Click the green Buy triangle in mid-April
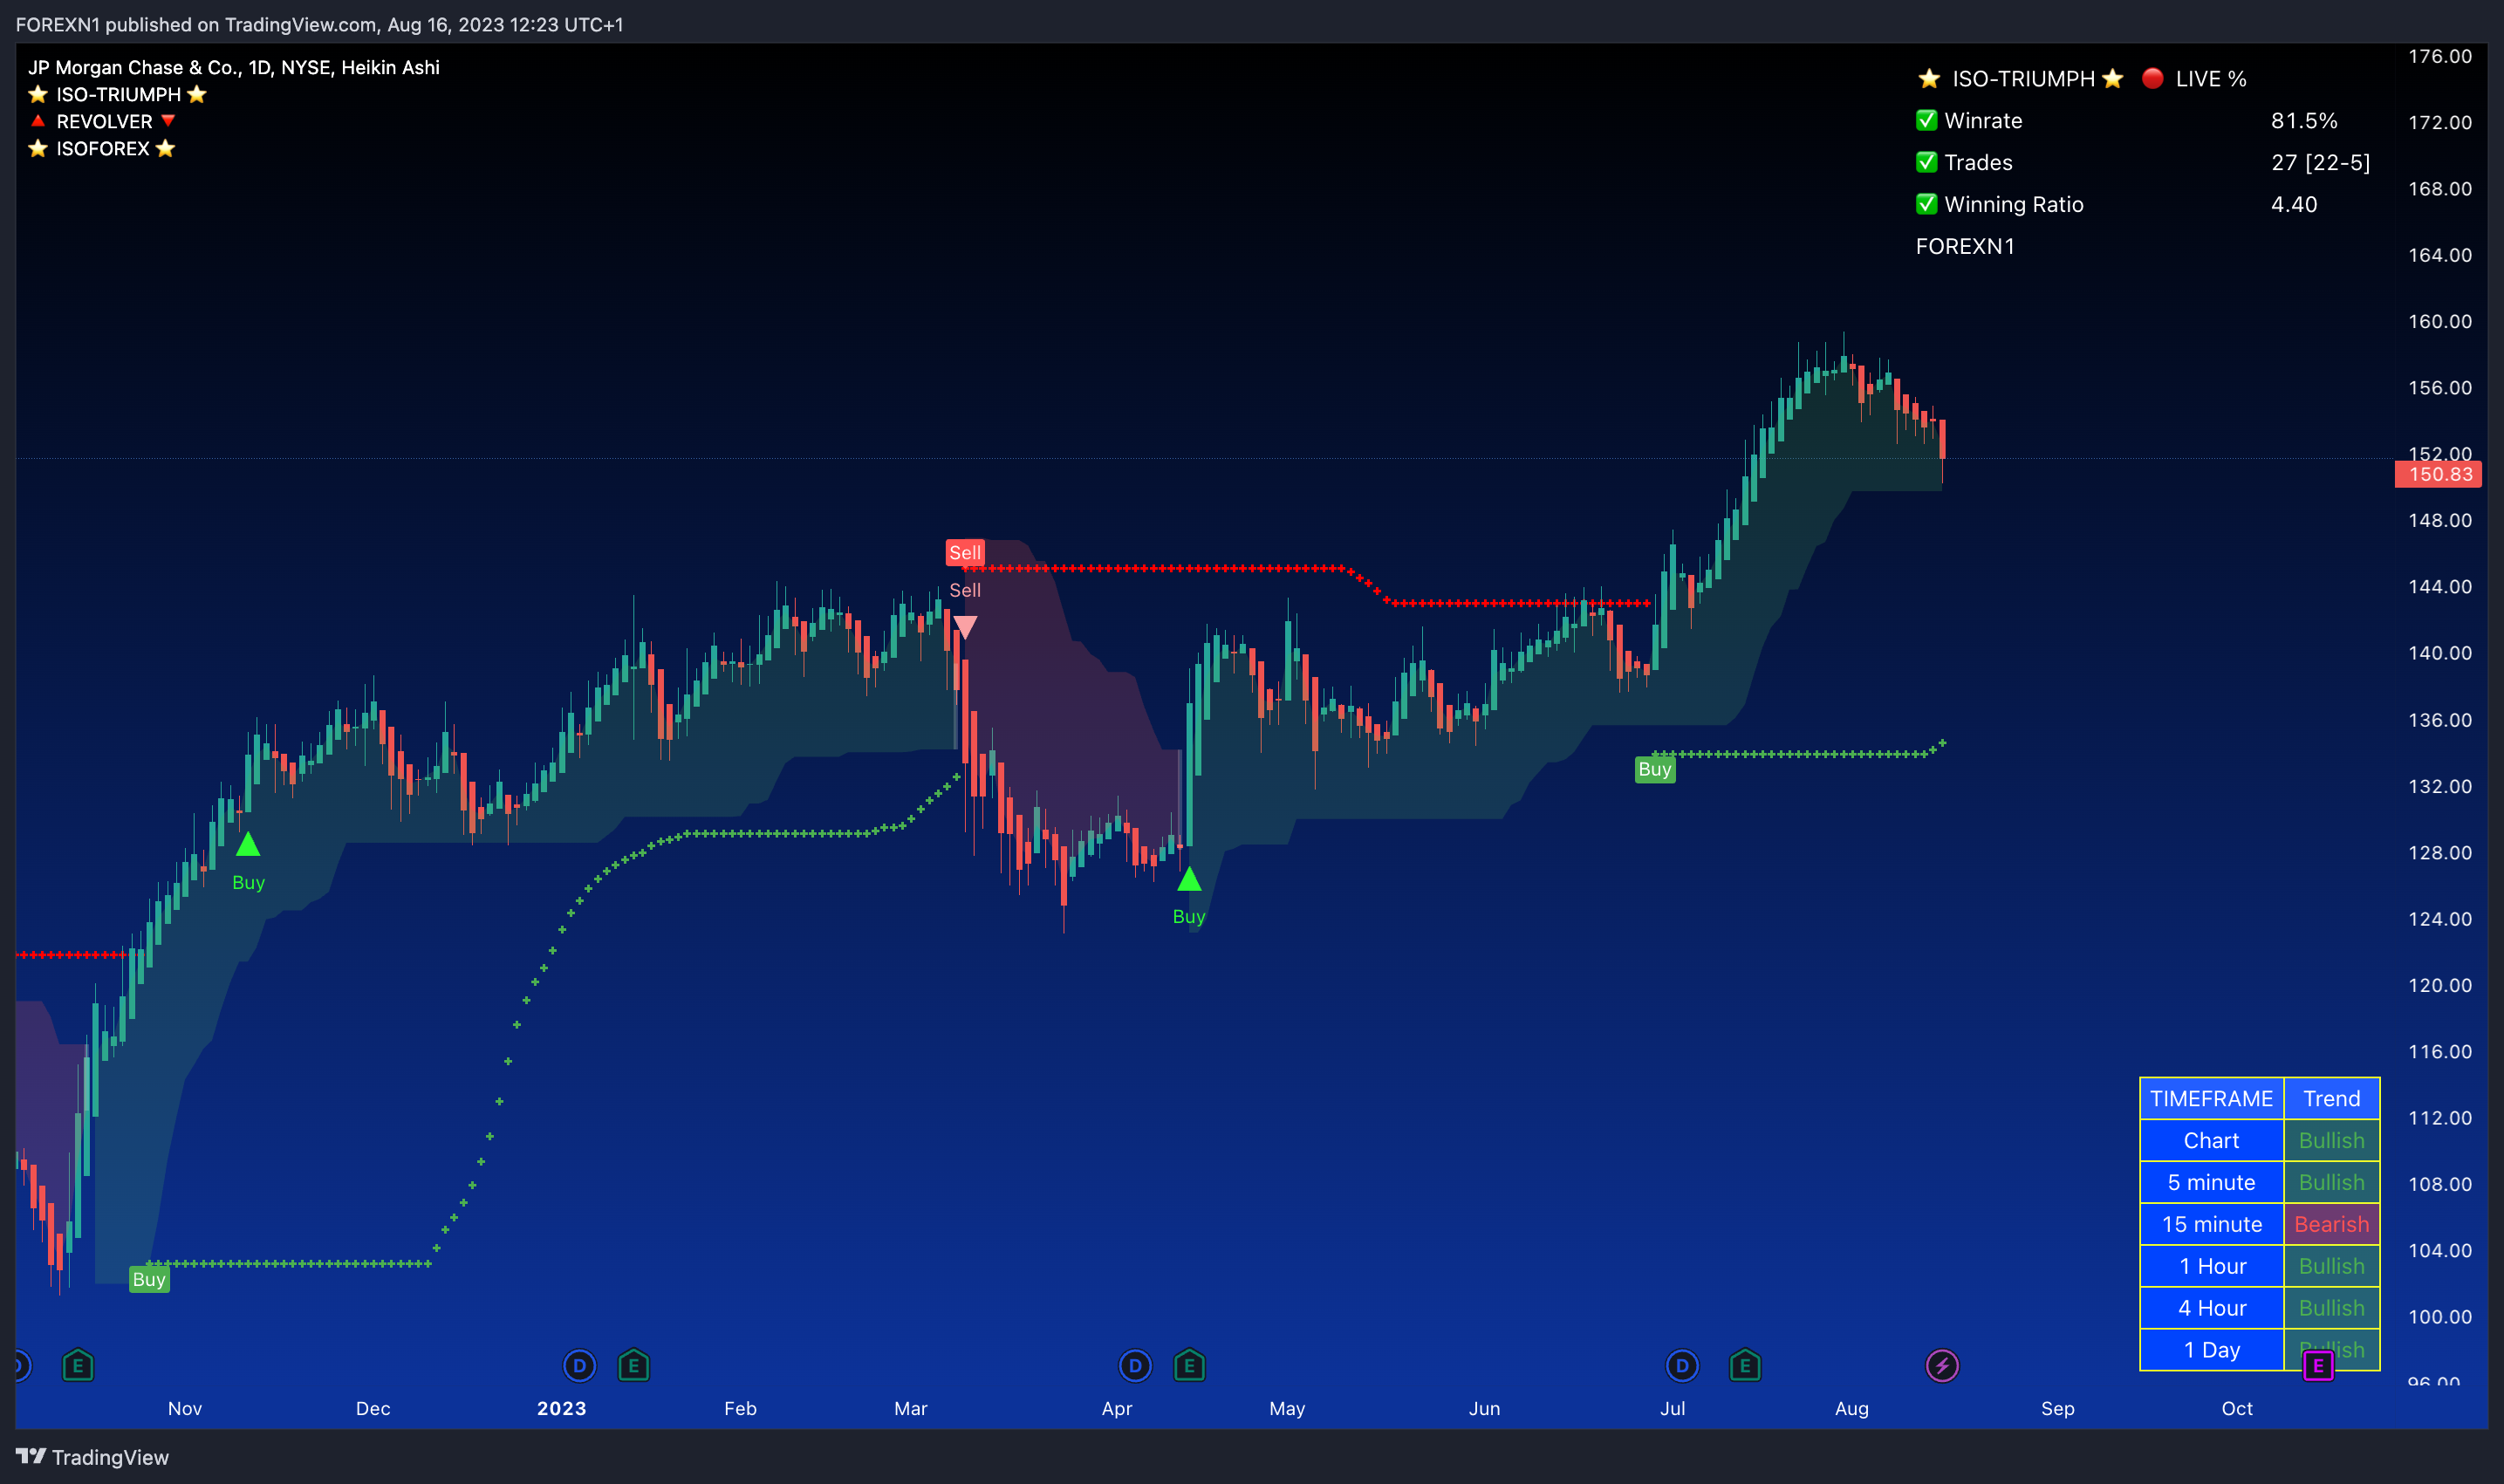Viewport: 2504px width, 1484px height. point(1189,879)
